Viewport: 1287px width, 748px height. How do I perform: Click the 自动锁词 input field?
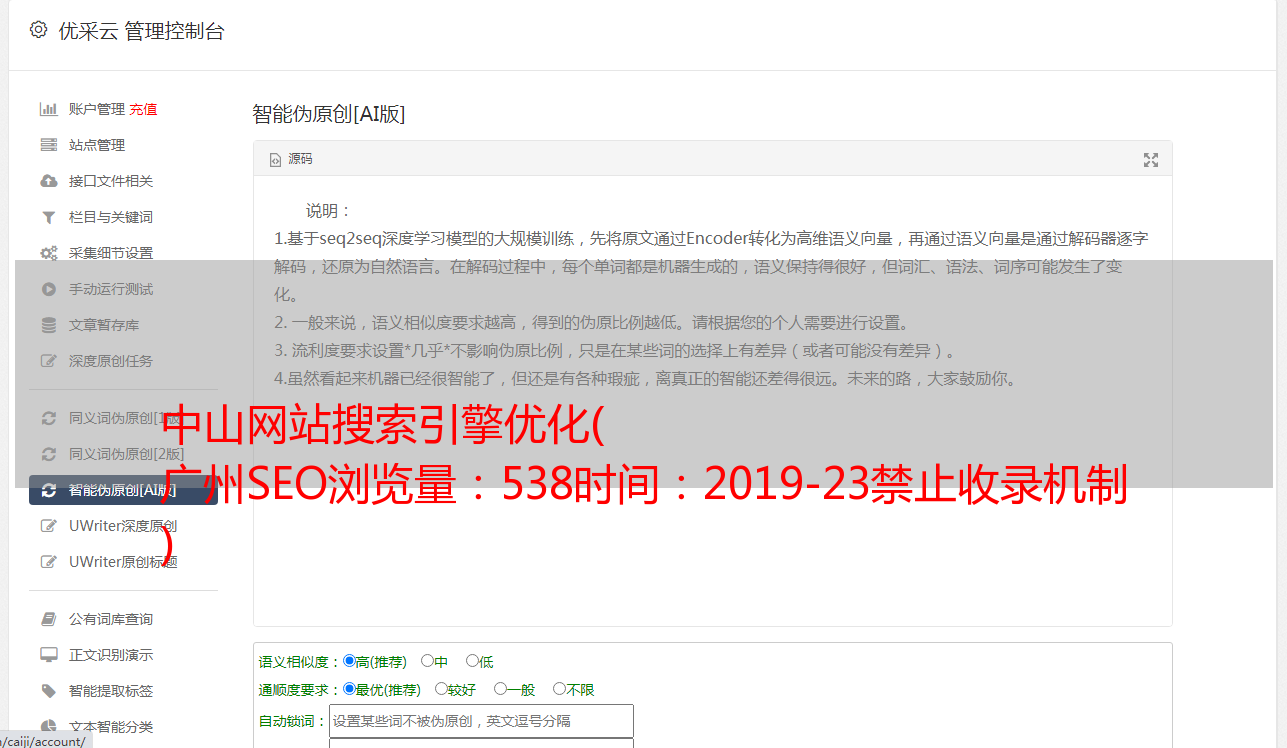[x=481, y=721]
